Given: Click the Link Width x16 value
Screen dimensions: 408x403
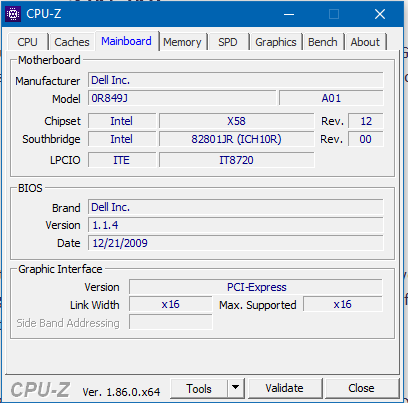Looking at the screenshot, I should [170, 304].
